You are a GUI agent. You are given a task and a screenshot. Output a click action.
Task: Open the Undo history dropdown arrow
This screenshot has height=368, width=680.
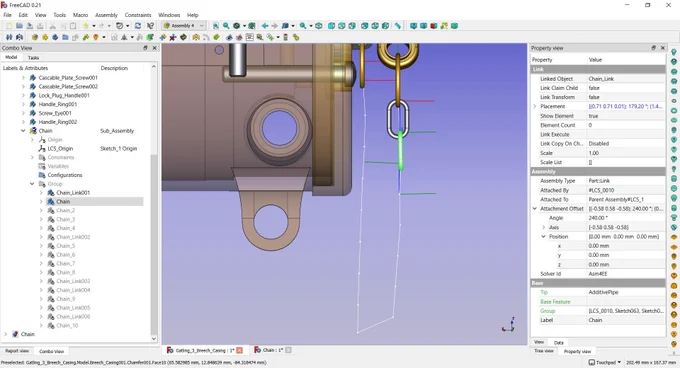coord(93,26)
